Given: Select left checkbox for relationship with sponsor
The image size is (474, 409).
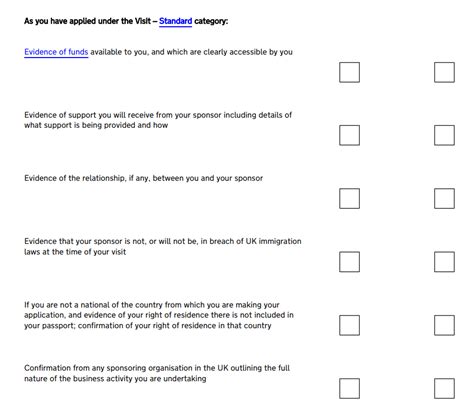Looking at the screenshot, I should tap(349, 198).
